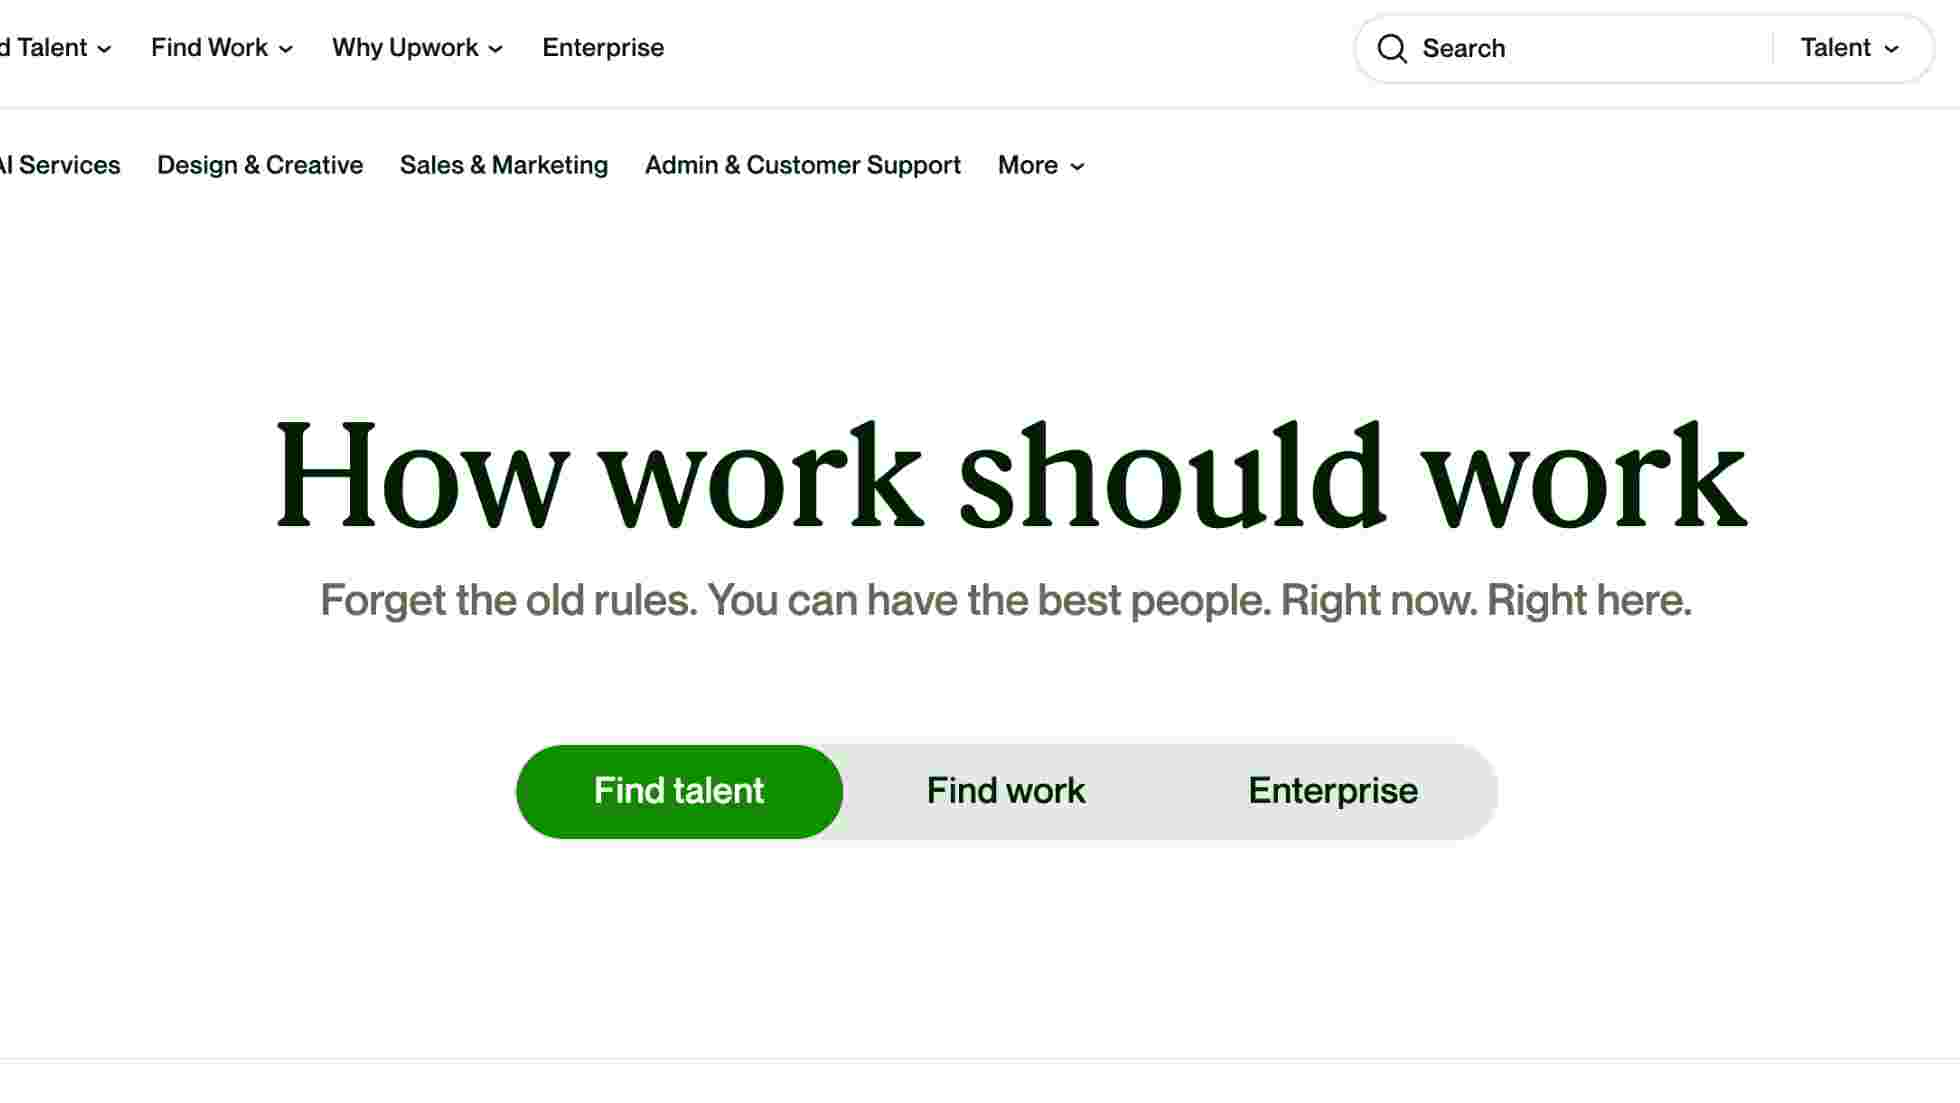Screen dimensions: 1960x1103
Task: Click the More dropdown arrow icon
Action: click(1077, 166)
